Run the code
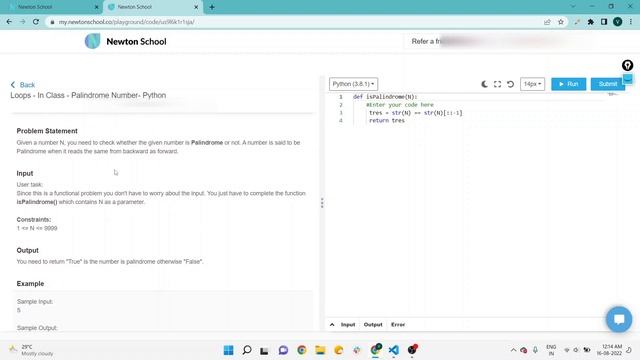 (x=569, y=84)
